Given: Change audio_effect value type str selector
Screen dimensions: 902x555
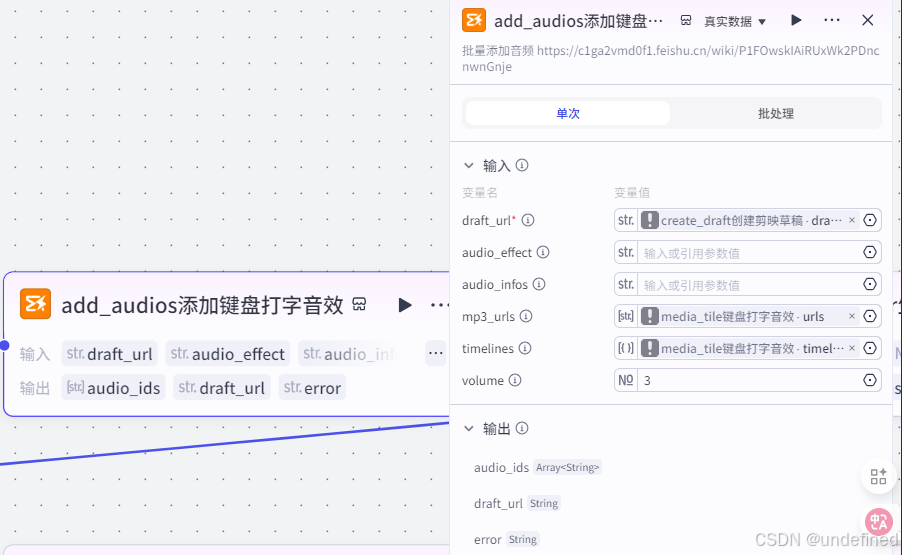Looking at the screenshot, I should (626, 252).
